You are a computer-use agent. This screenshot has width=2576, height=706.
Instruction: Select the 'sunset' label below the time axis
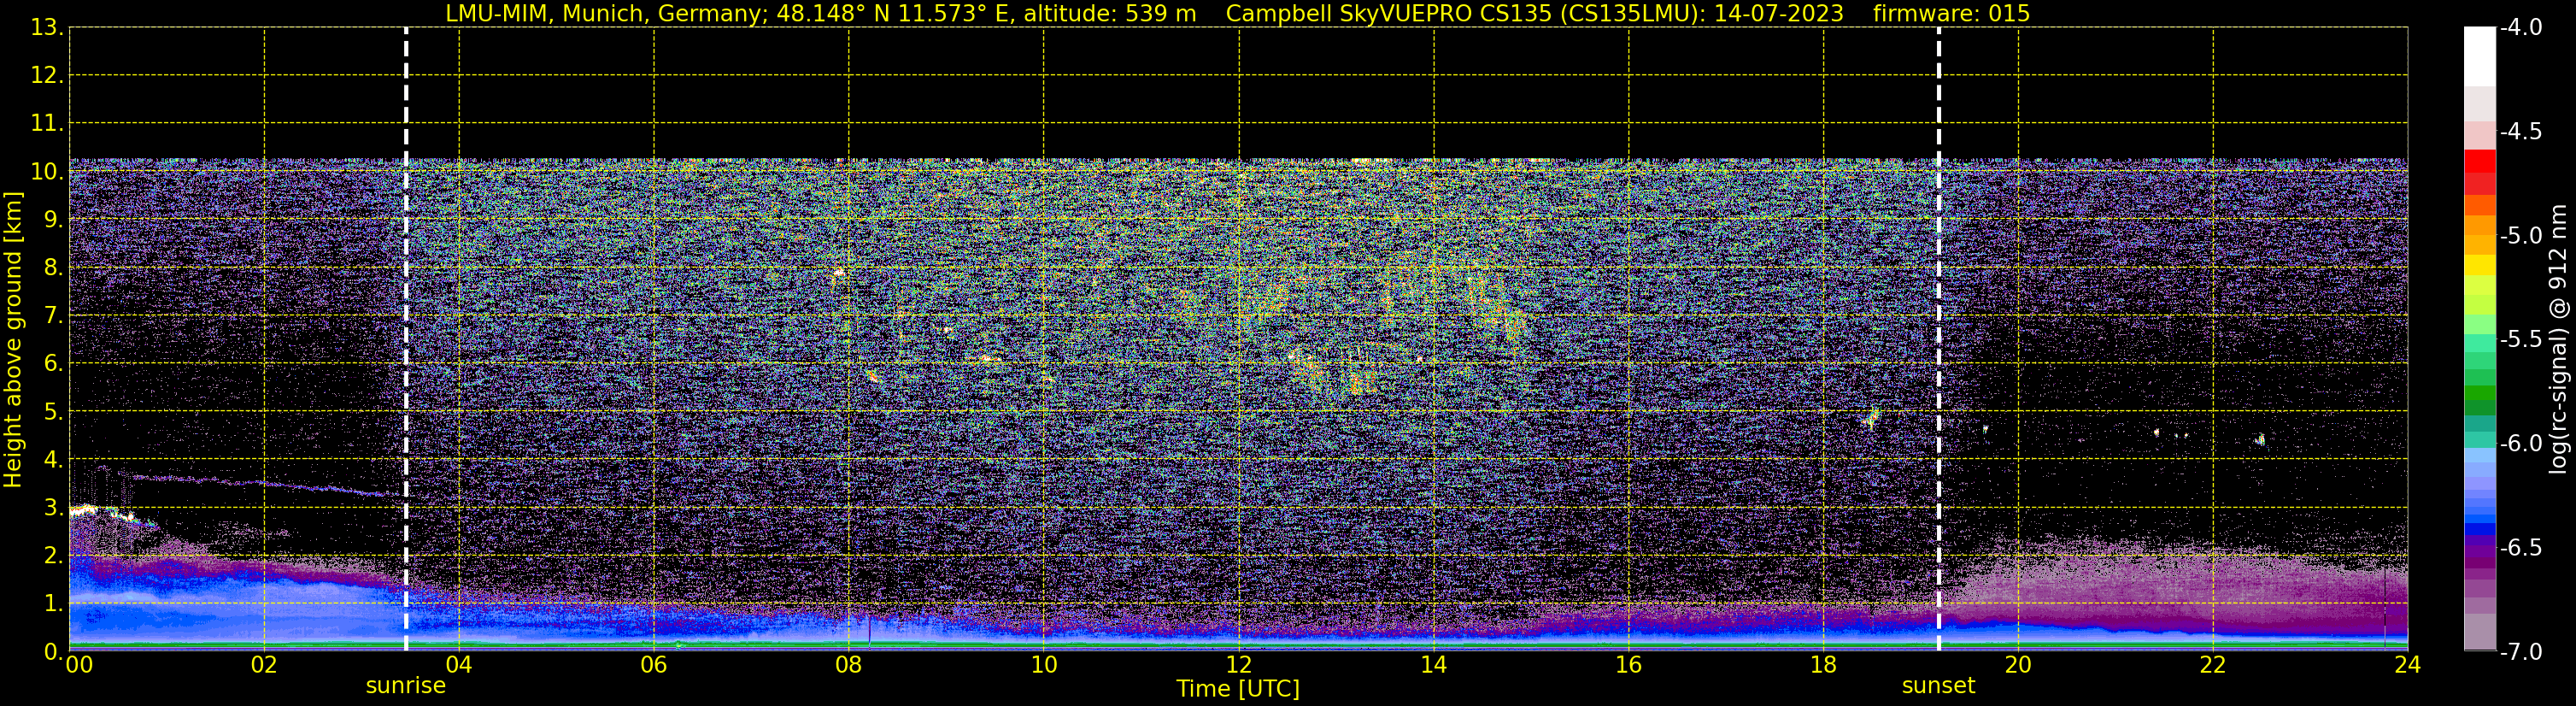click(1938, 686)
